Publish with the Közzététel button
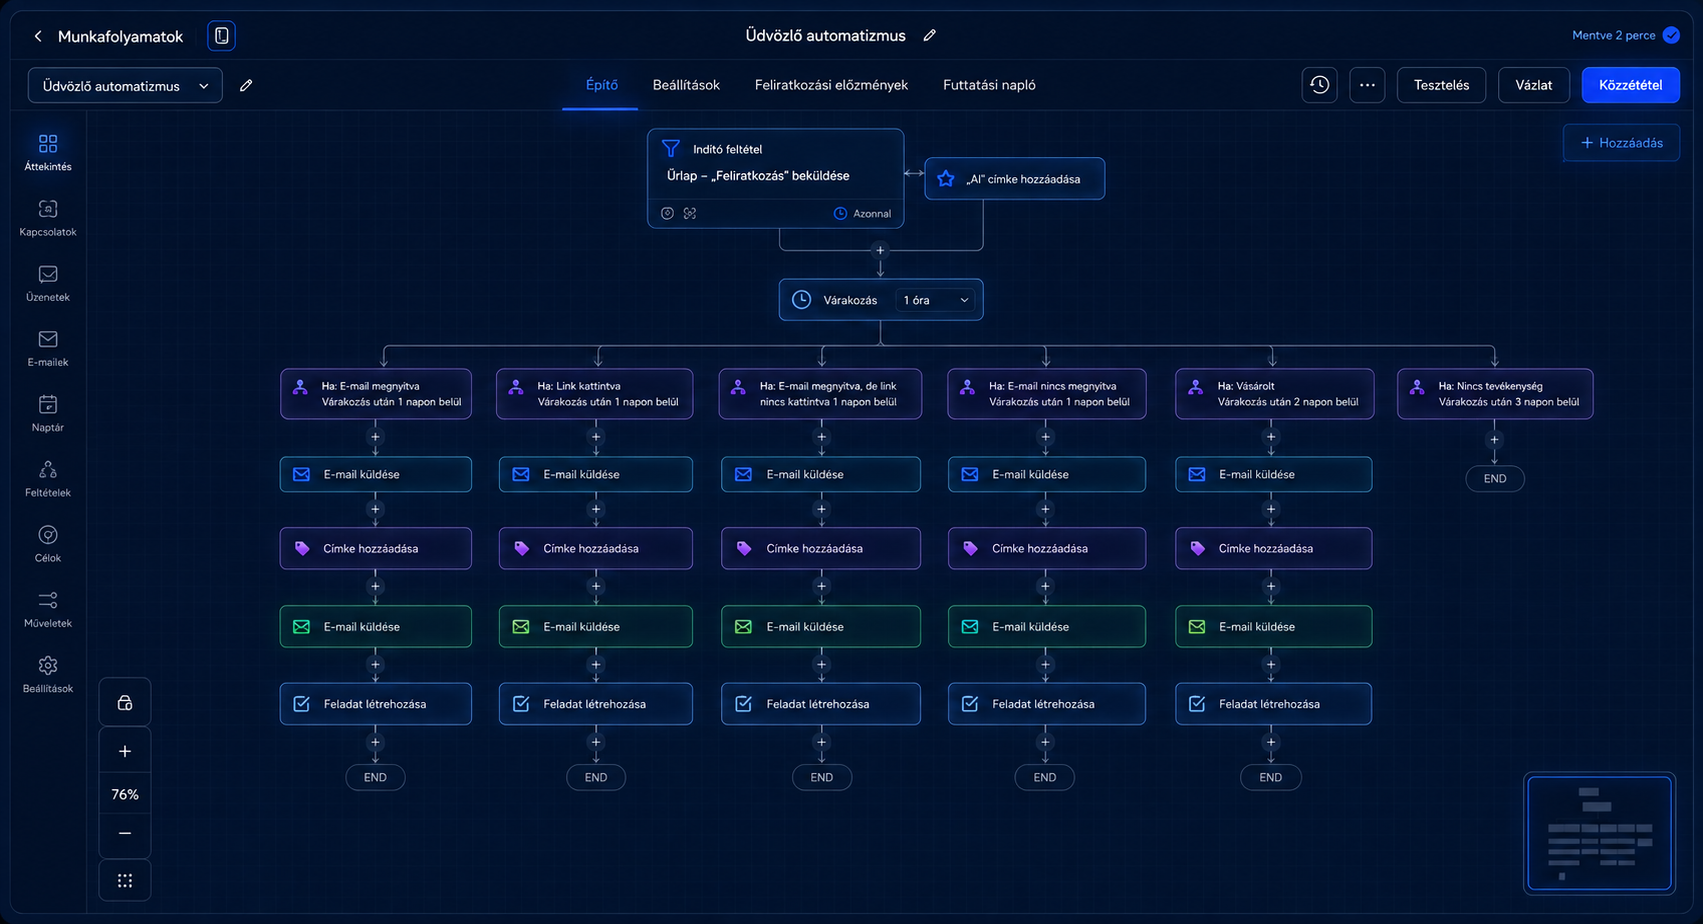Screen dimensions: 1703x924 point(1630,85)
